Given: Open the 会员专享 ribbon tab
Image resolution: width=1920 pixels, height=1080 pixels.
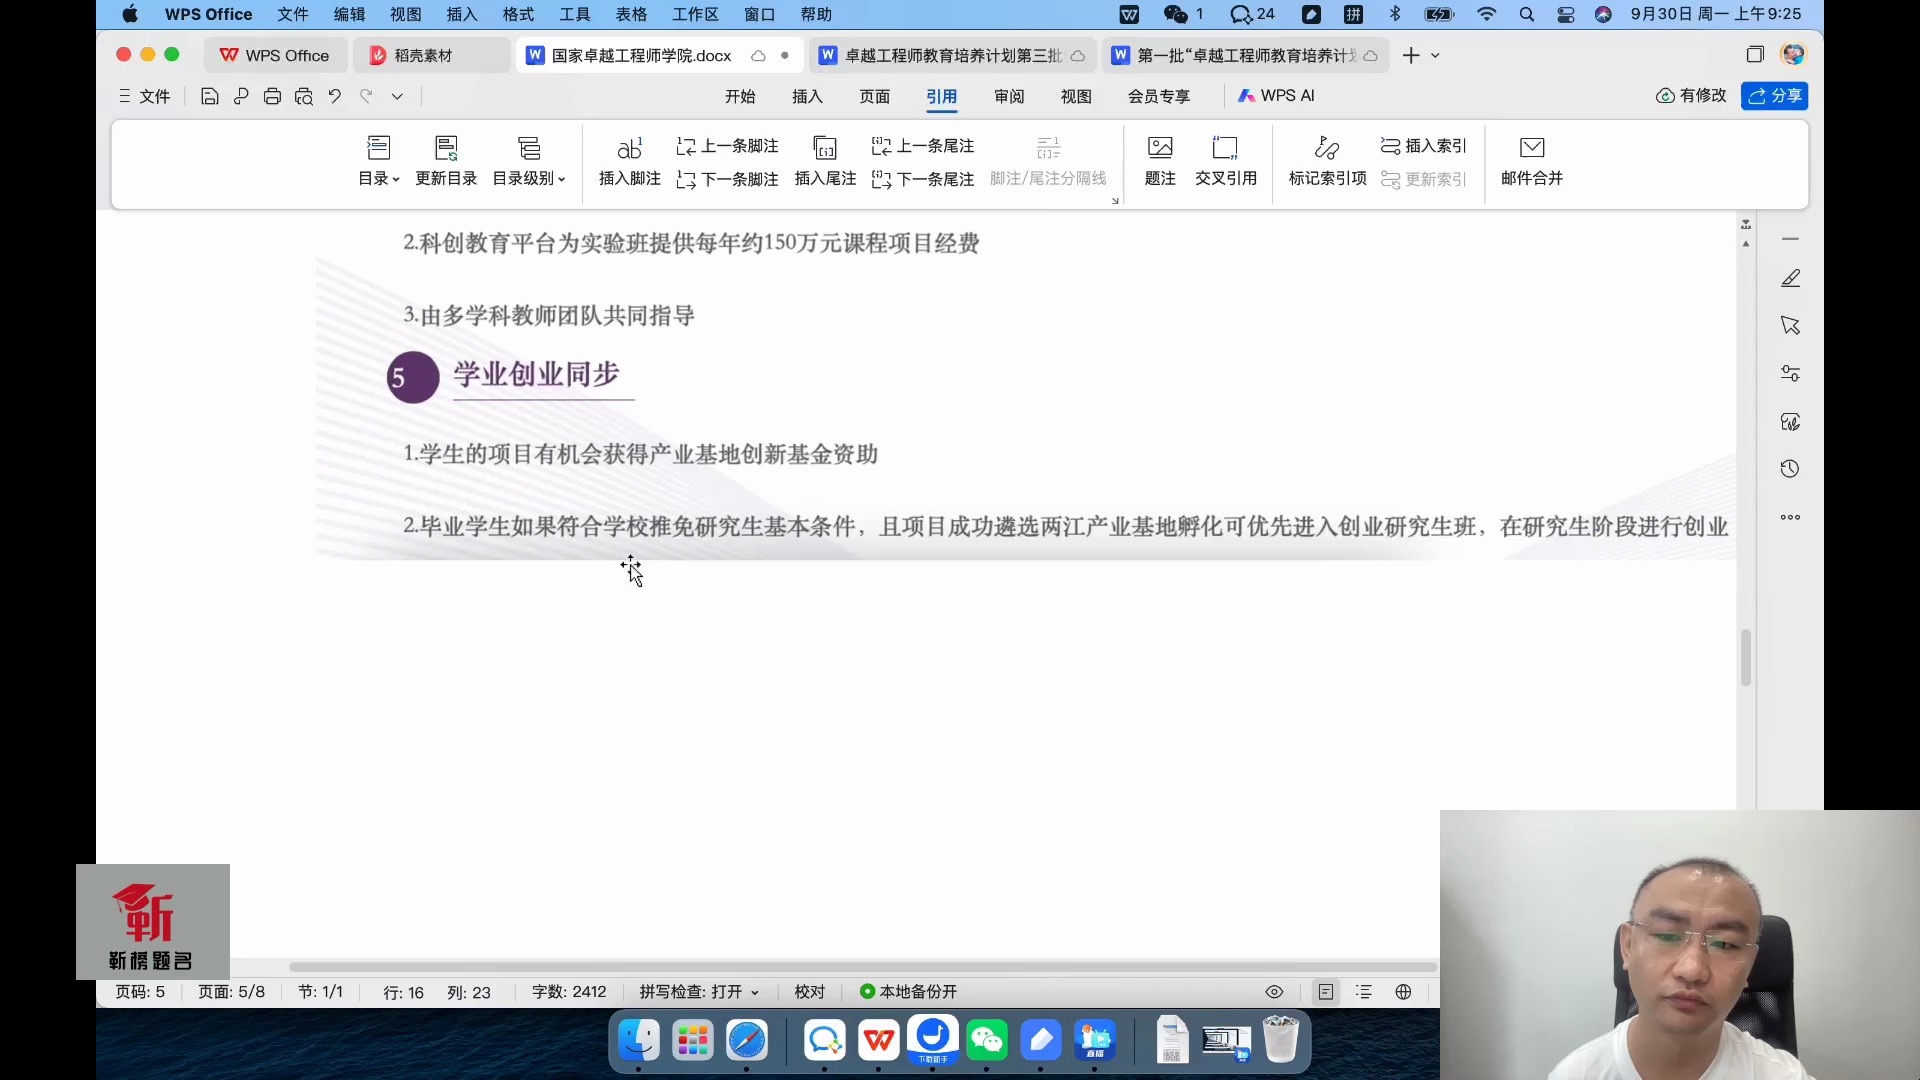Looking at the screenshot, I should [1159, 96].
